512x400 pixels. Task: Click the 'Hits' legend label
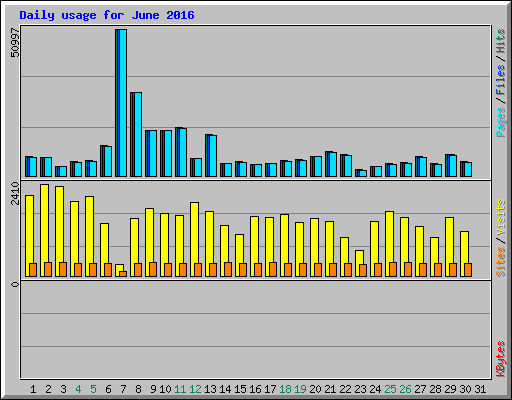500,41
